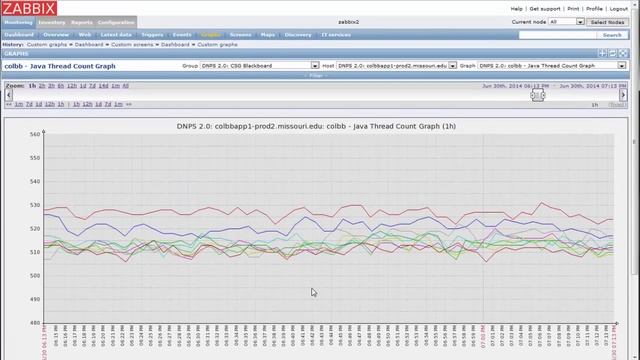Click the Search button

[x=612, y=35]
